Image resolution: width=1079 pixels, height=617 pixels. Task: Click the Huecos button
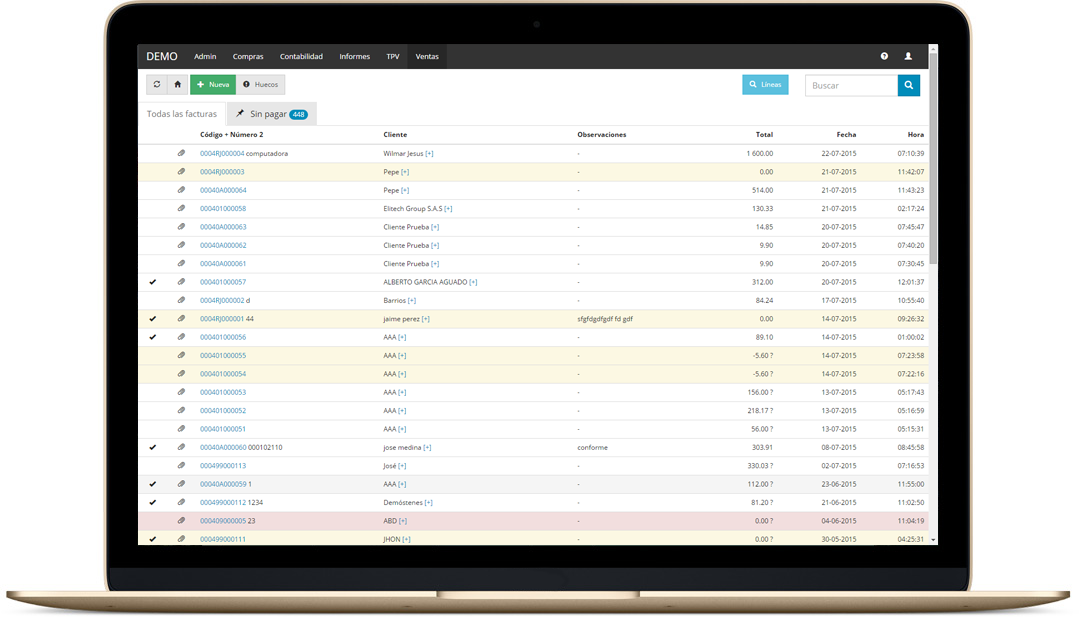[x=261, y=85]
